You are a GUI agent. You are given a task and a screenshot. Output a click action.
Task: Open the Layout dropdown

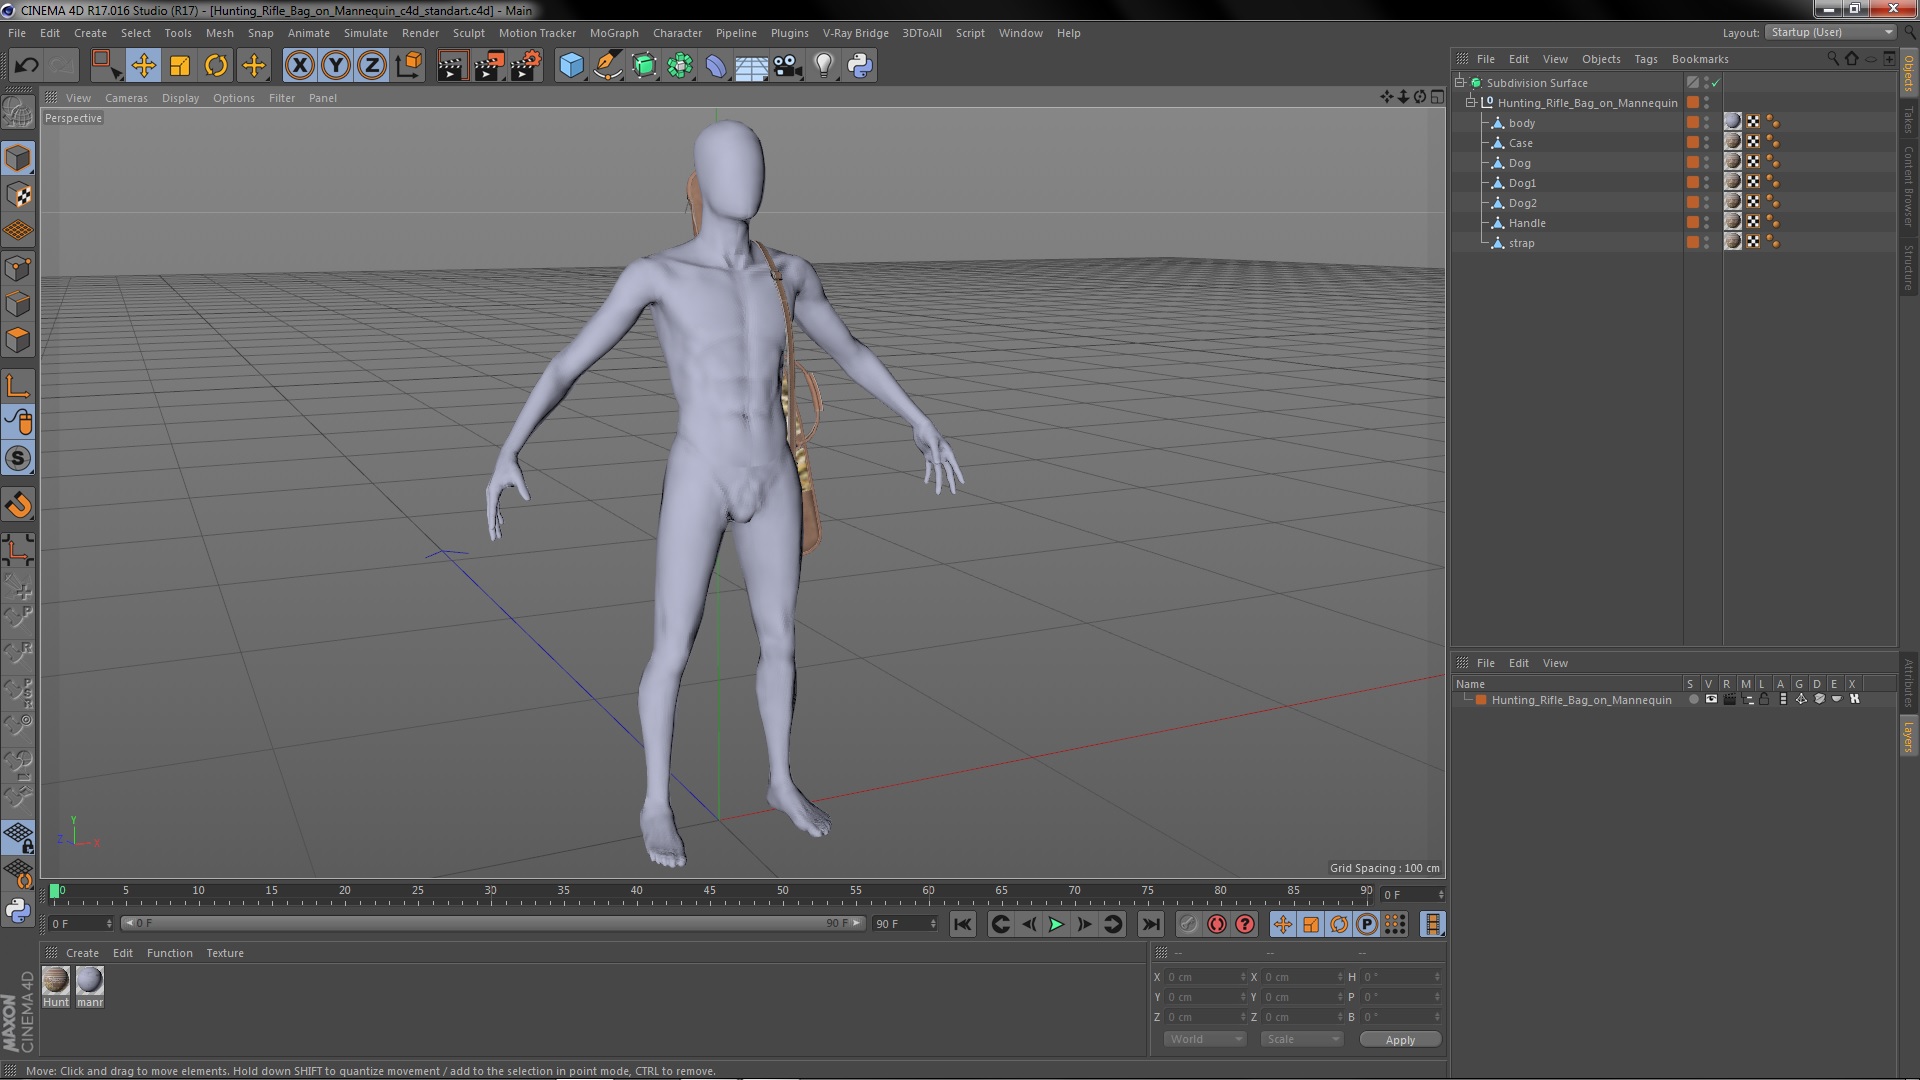coord(1831,32)
